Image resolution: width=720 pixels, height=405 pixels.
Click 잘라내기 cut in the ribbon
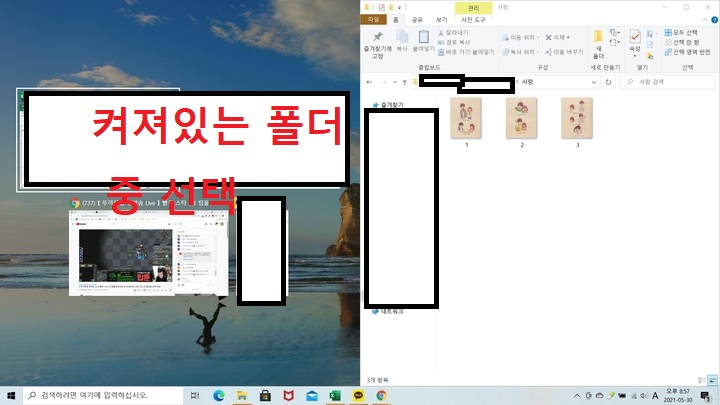(x=453, y=33)
